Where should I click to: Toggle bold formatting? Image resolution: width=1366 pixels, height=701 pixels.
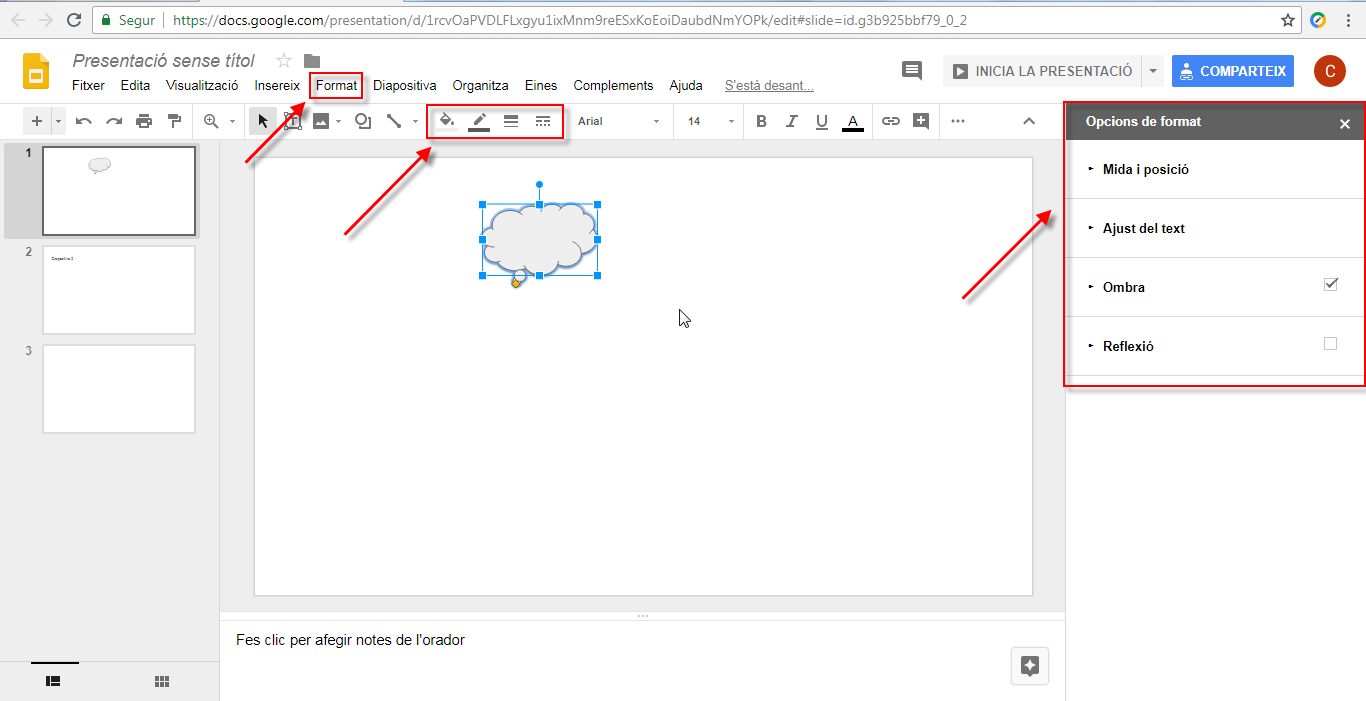[x=761, y=121]
